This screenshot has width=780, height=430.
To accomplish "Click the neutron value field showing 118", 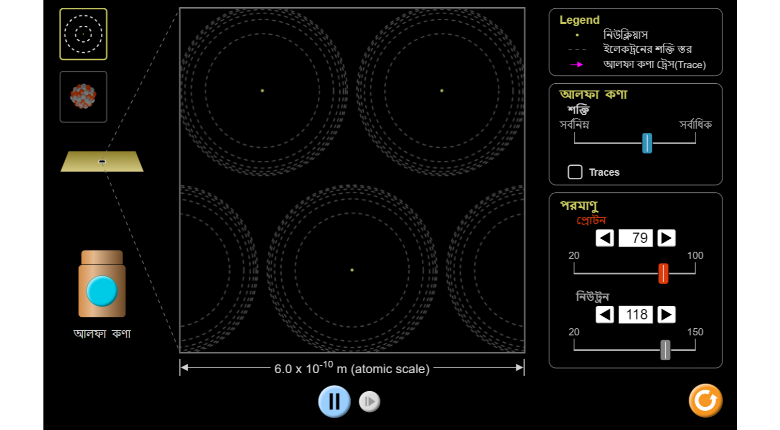I will pos(636,314).
